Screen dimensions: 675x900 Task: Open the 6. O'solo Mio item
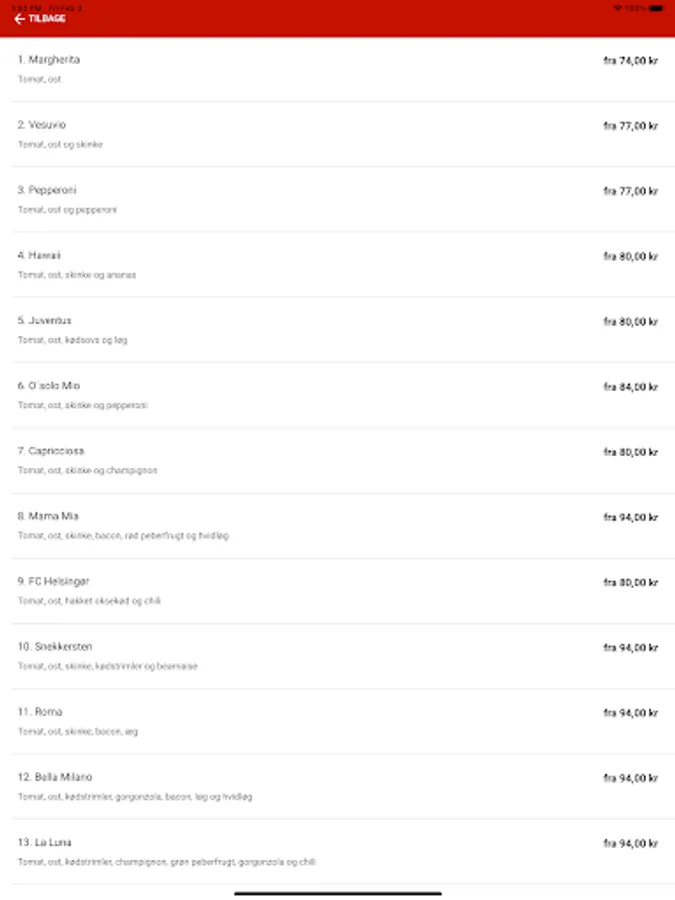click(338, 395)
